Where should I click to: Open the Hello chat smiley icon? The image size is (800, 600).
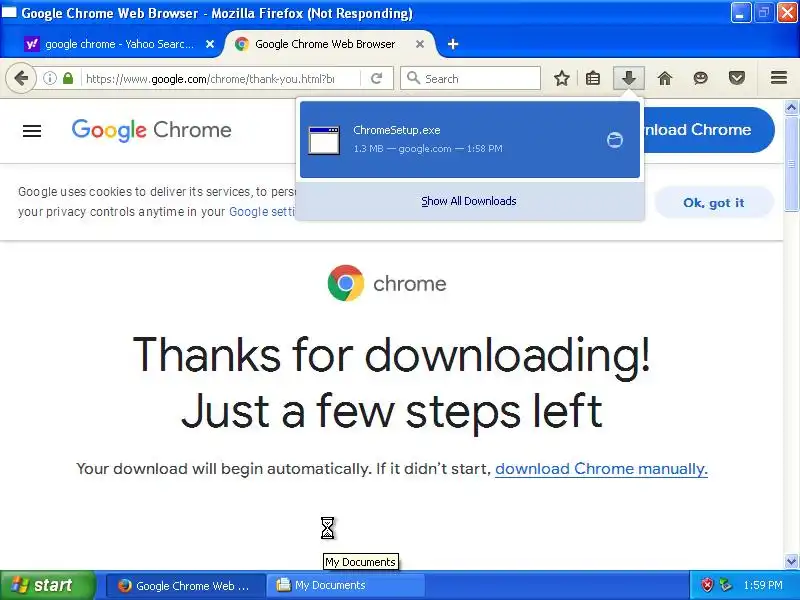coord(701,79)
